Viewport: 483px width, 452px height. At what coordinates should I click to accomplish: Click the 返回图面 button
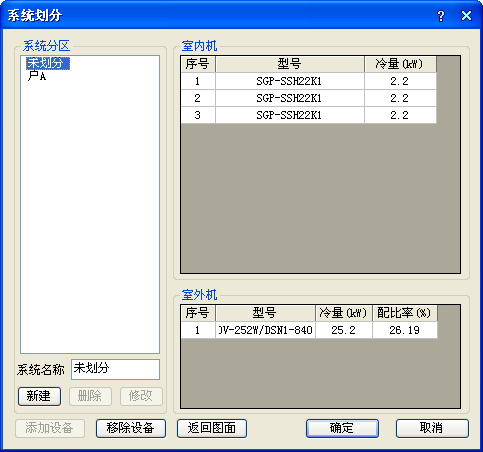tap(212, 428)
